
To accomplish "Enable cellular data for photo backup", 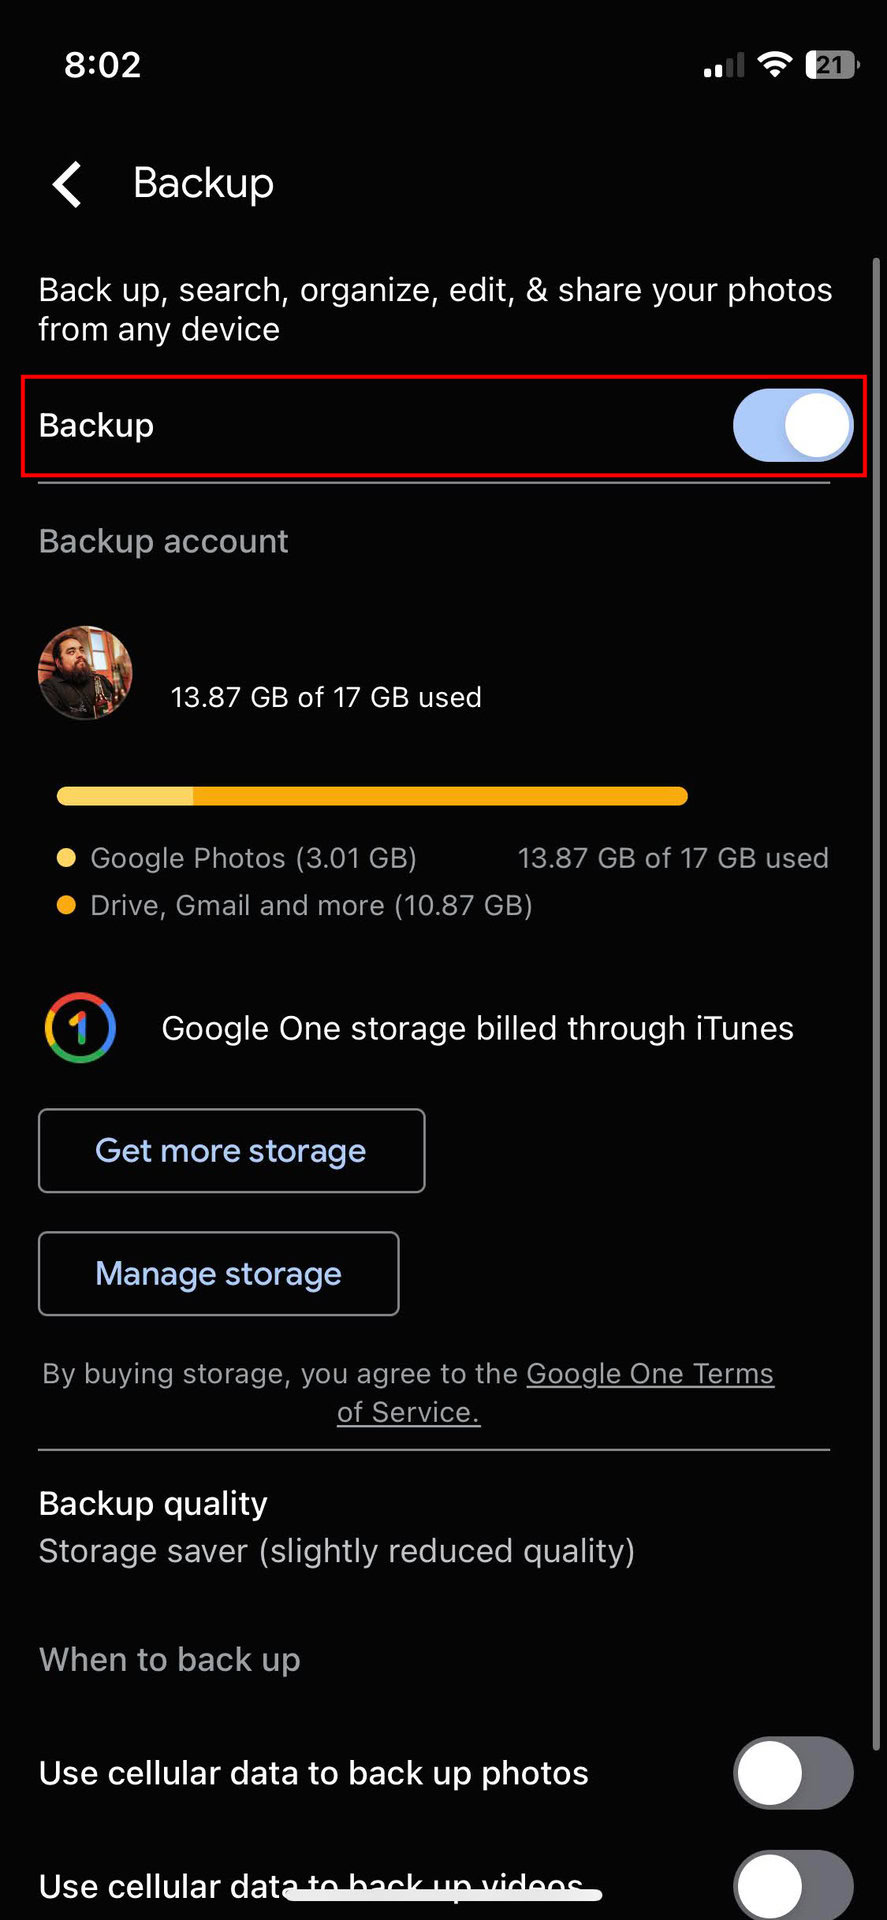I will coord(792,1773).
